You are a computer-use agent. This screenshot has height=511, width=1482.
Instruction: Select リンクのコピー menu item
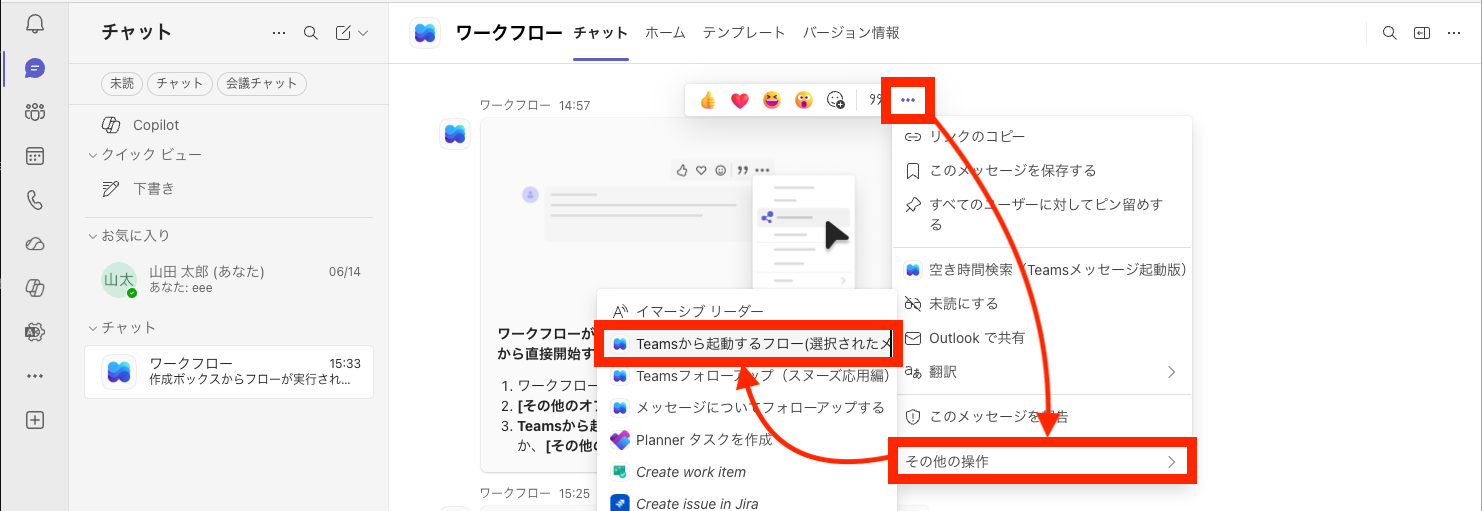coord(1042,136)
